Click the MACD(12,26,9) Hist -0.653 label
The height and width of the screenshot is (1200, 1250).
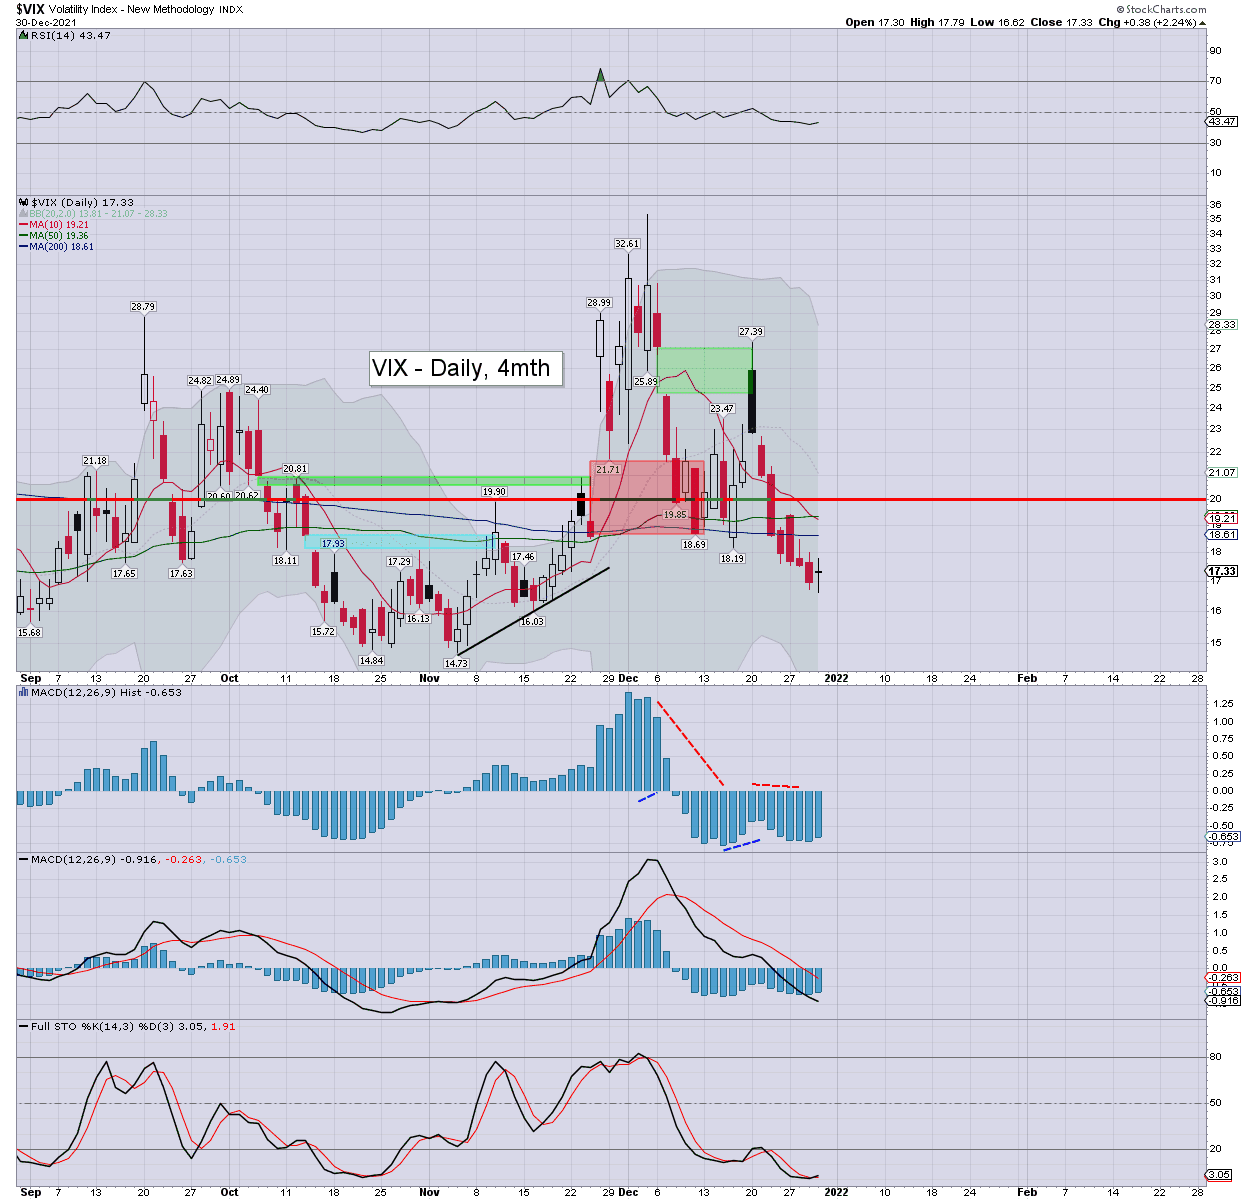(x=106, y=692)
